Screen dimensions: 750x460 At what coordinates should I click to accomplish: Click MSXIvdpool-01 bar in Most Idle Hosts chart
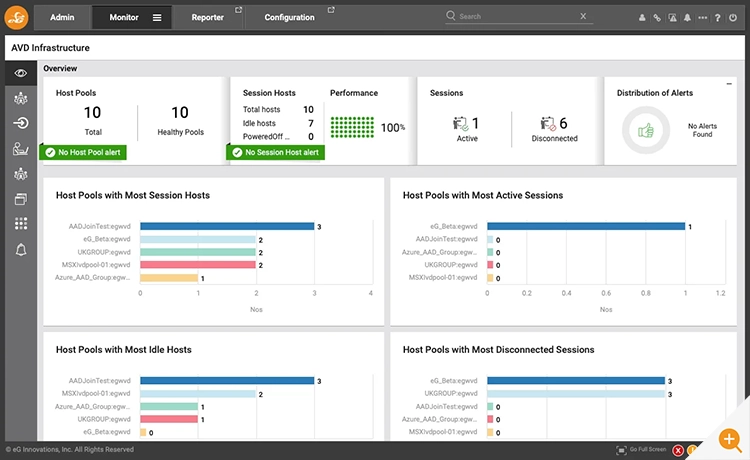click(198, 394)
